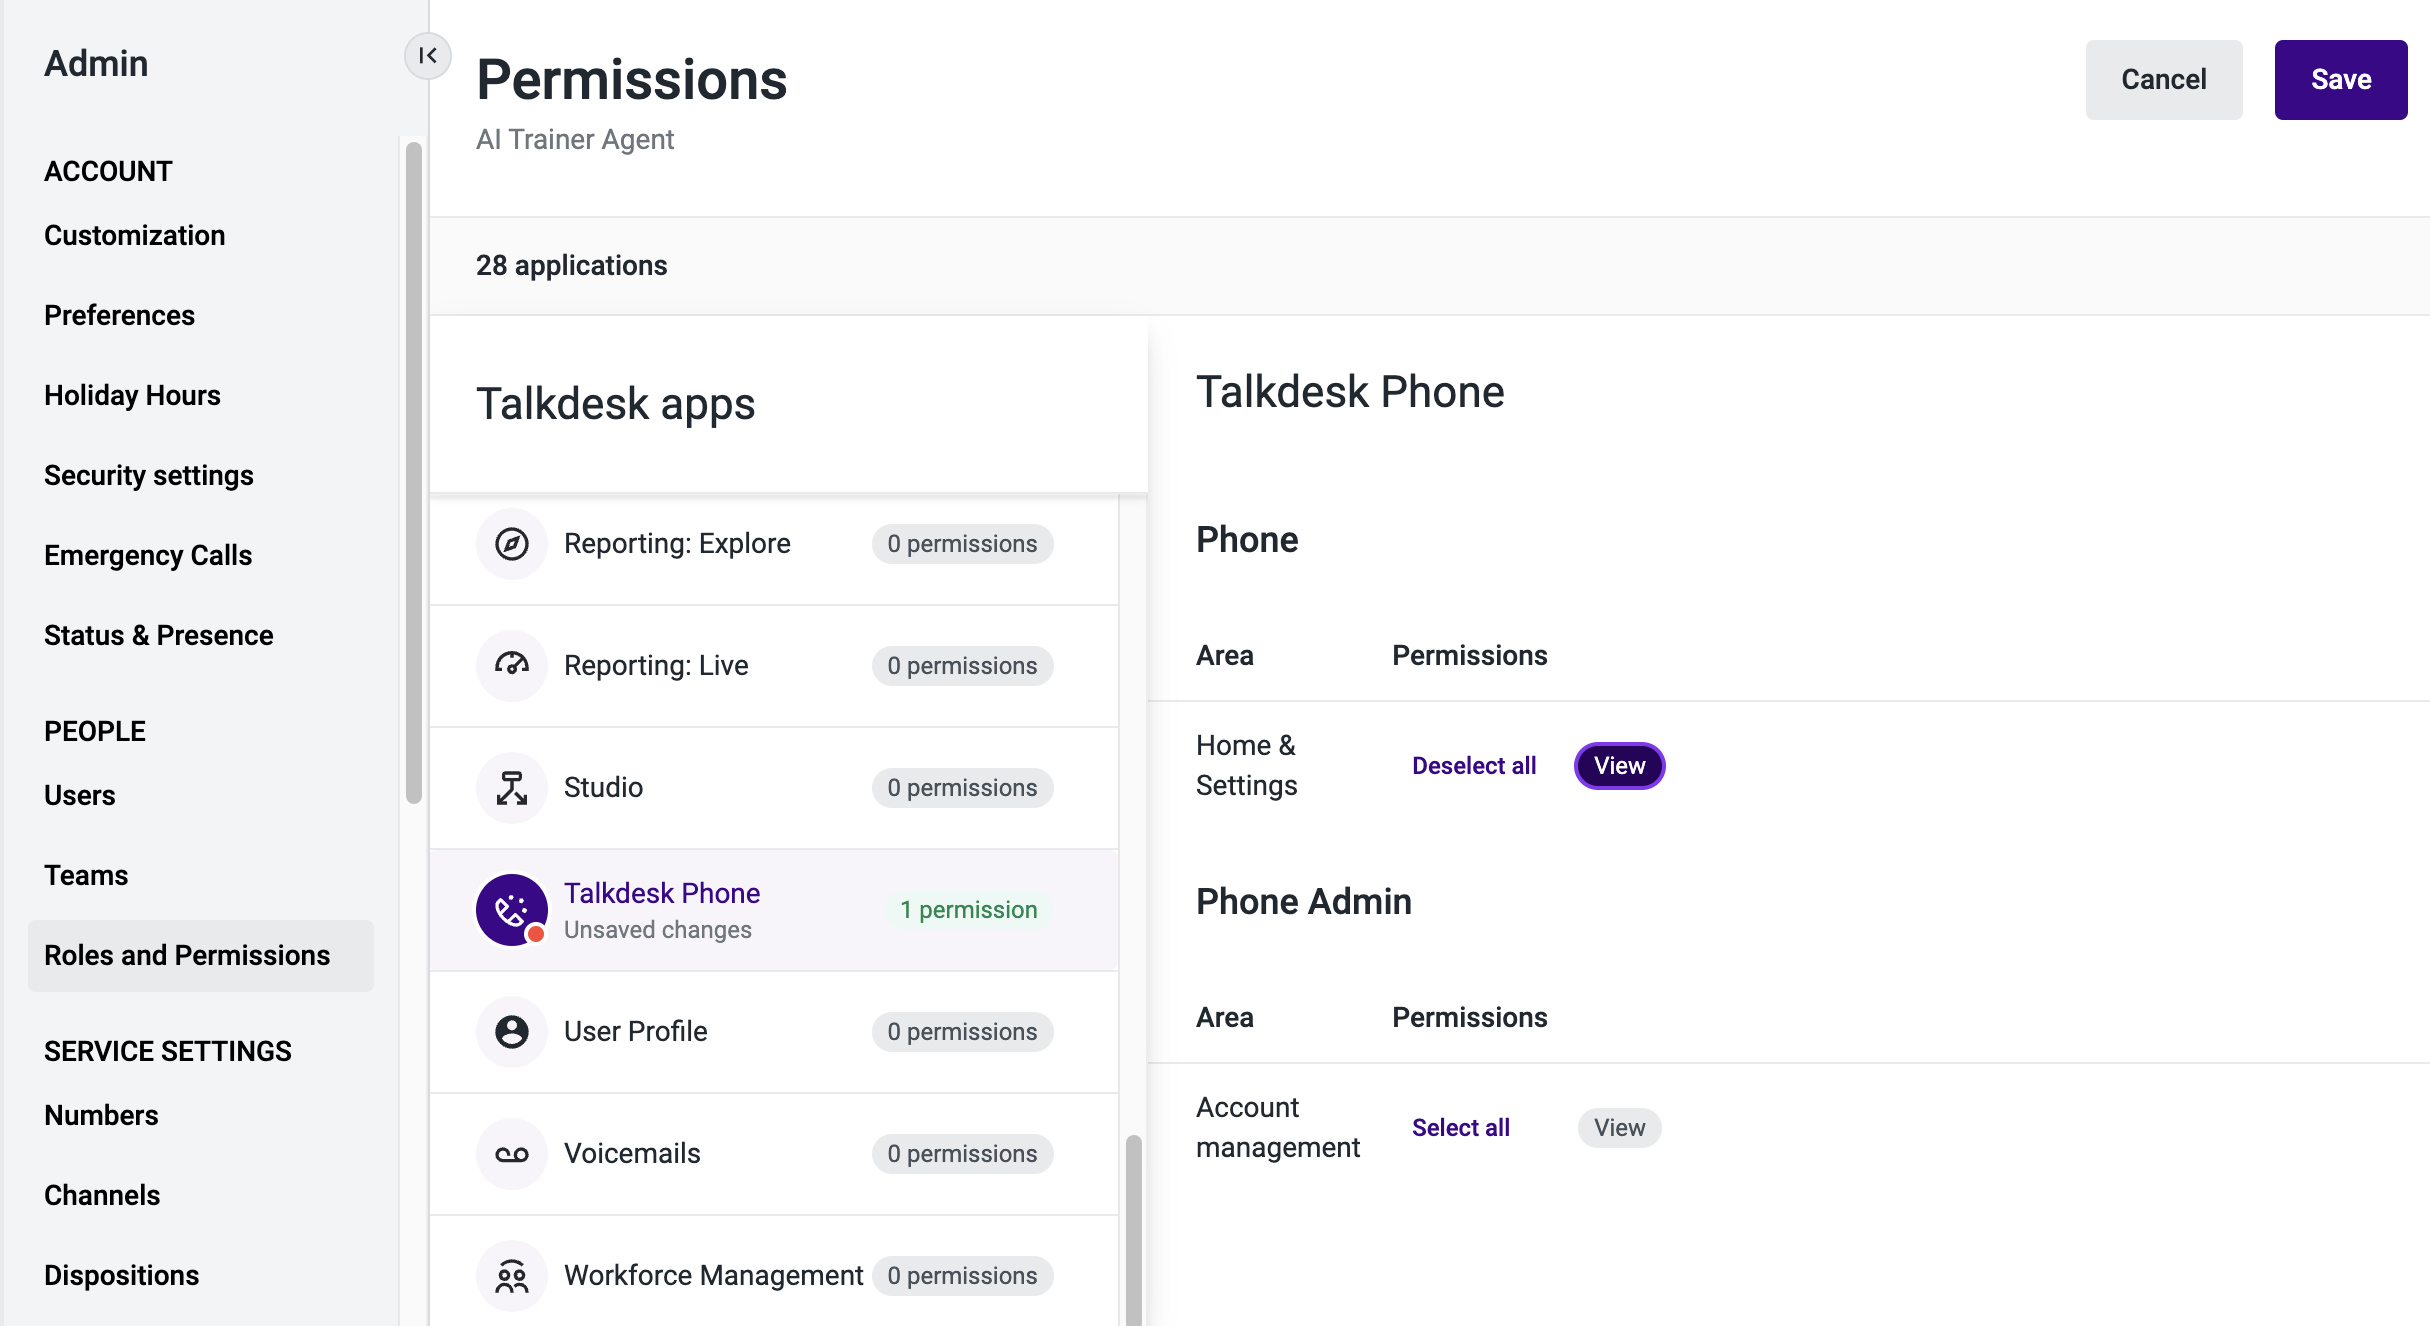Navigate to Emergency Calls
The image size is (2430, 1326).
tap(148, 556)
